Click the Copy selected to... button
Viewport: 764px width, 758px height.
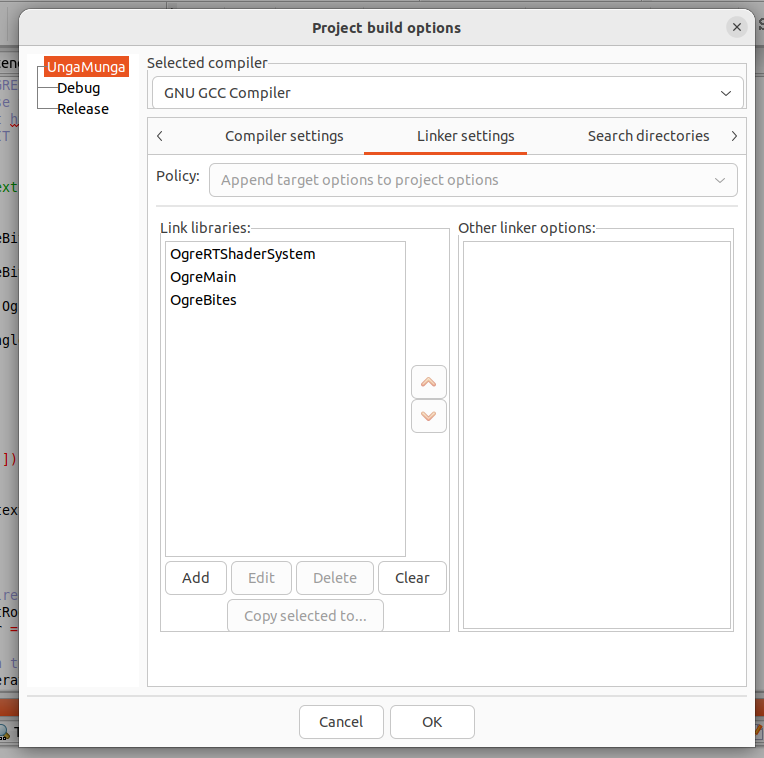point(305,616)
